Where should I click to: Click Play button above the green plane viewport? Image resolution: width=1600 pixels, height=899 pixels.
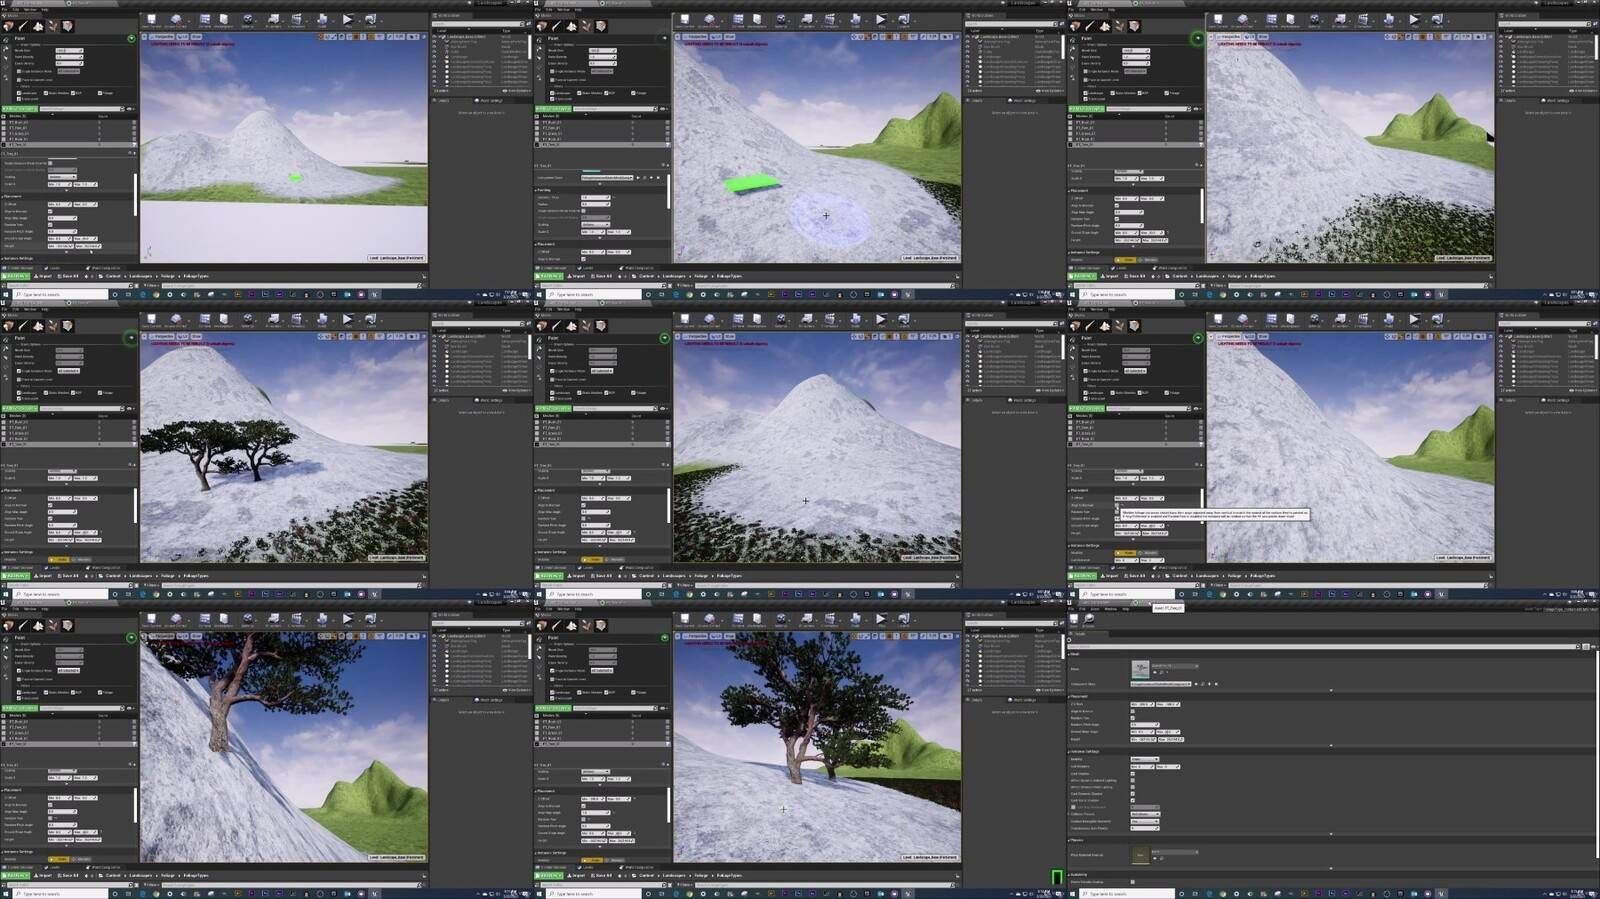pos(881,19)
